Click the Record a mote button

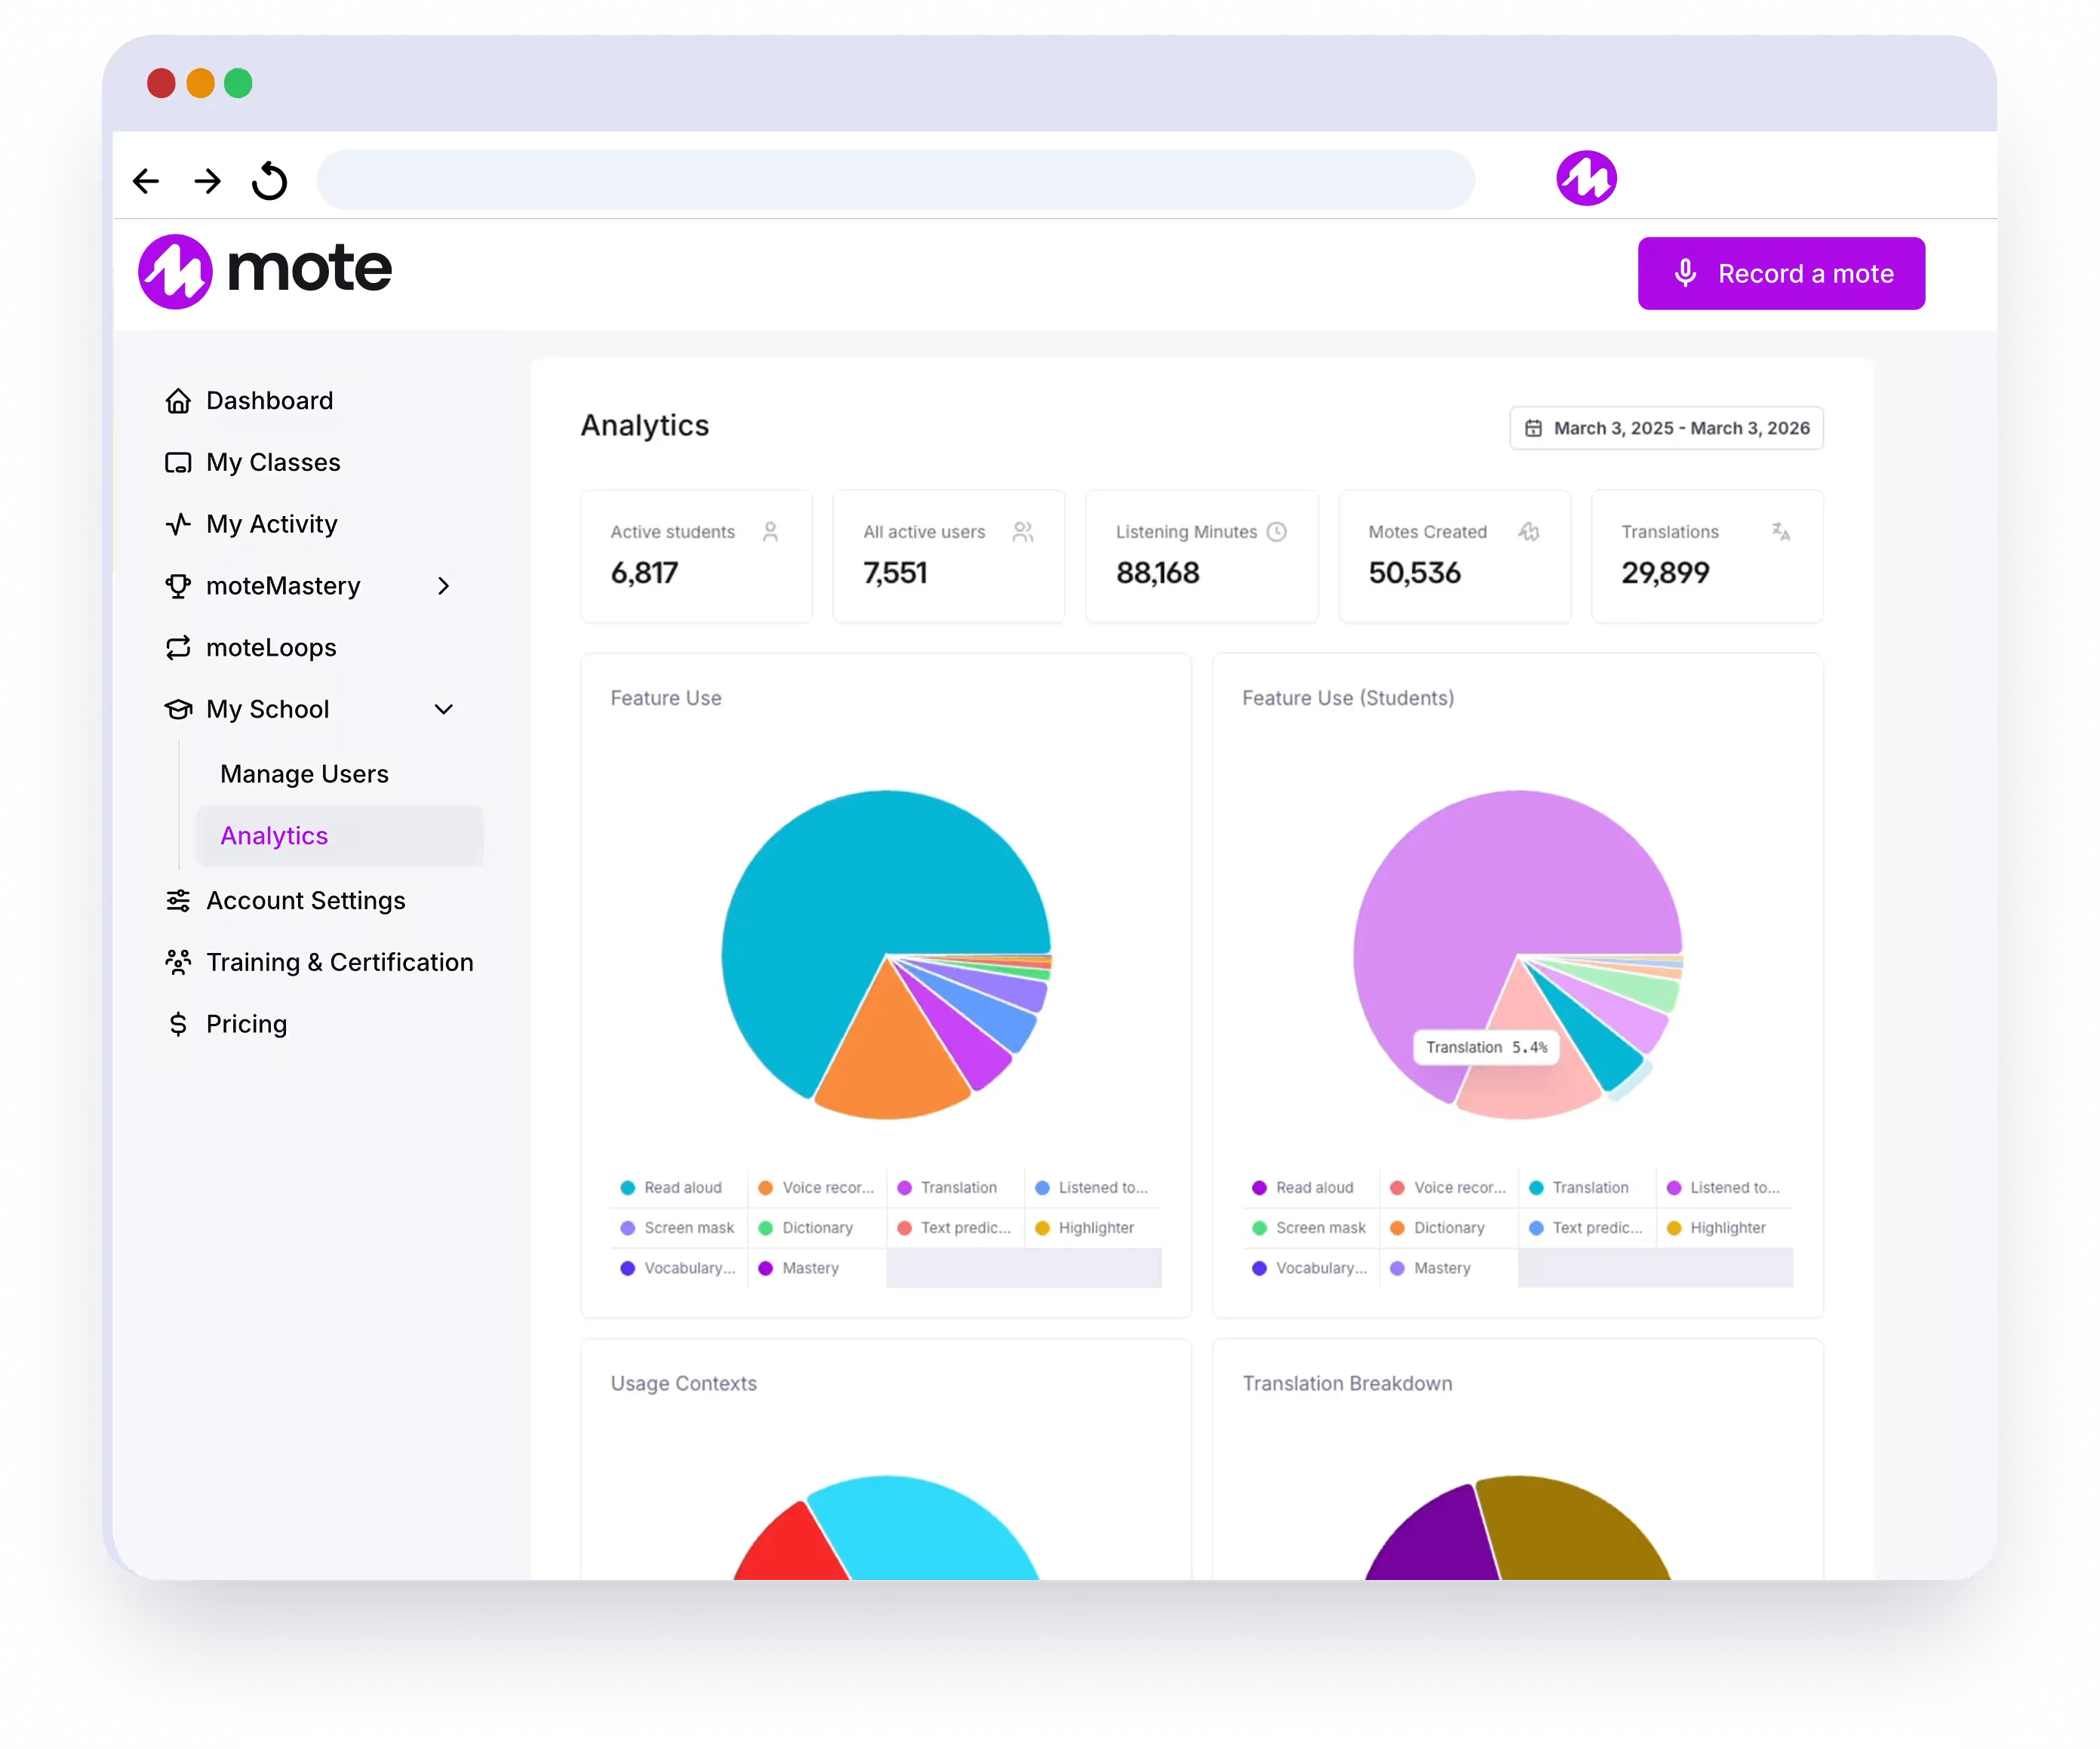pyautogui.click(x=1780, y=274)
